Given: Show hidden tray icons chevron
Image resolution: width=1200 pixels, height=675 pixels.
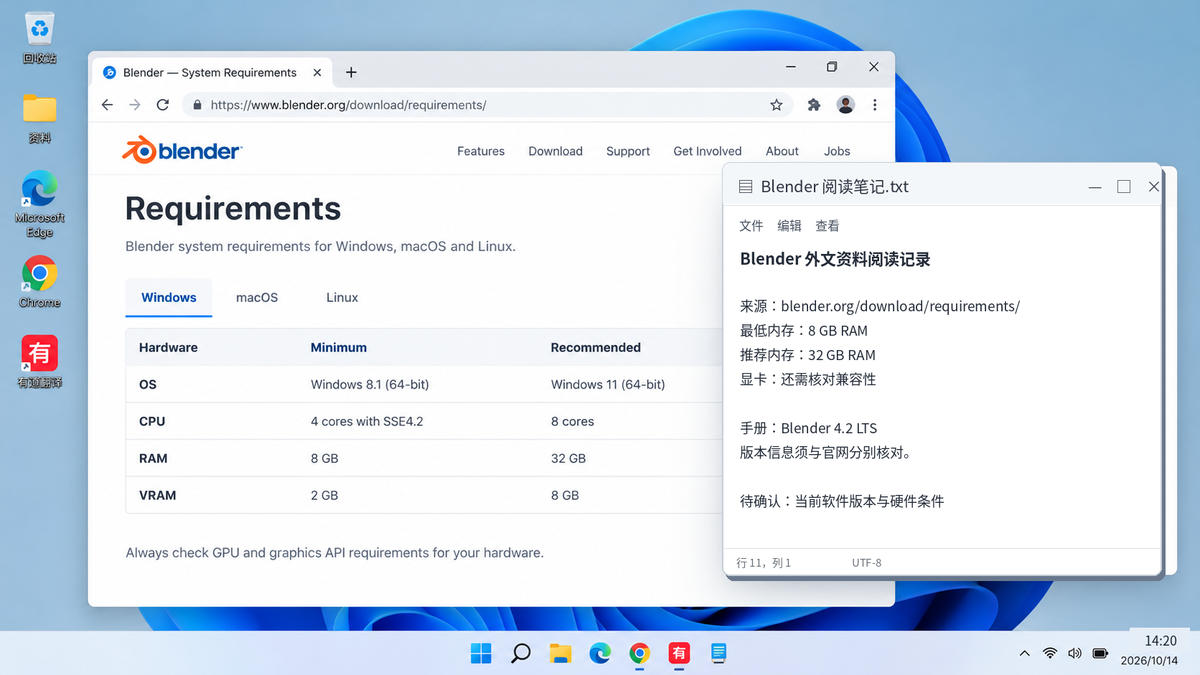Looking at the screenshot, I should [x=1024, y=653].
